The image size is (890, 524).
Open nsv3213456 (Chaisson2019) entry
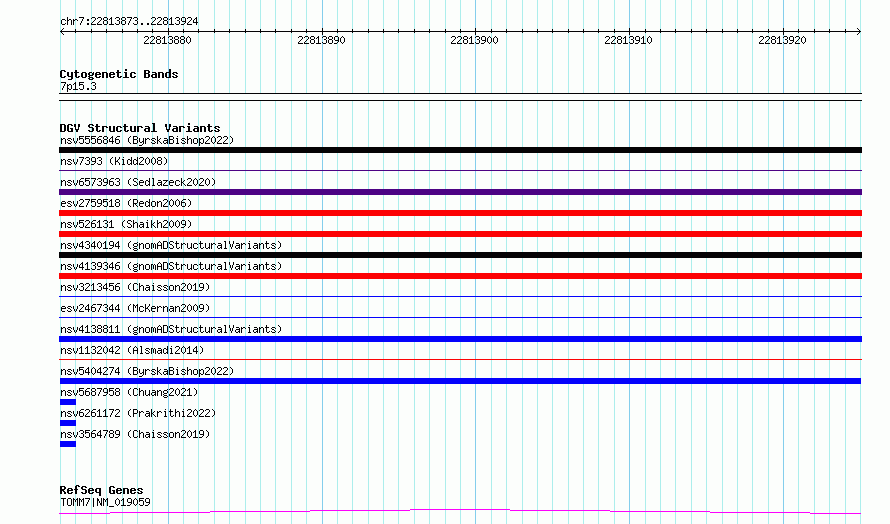pyautogui.click(x=135, y=287)
